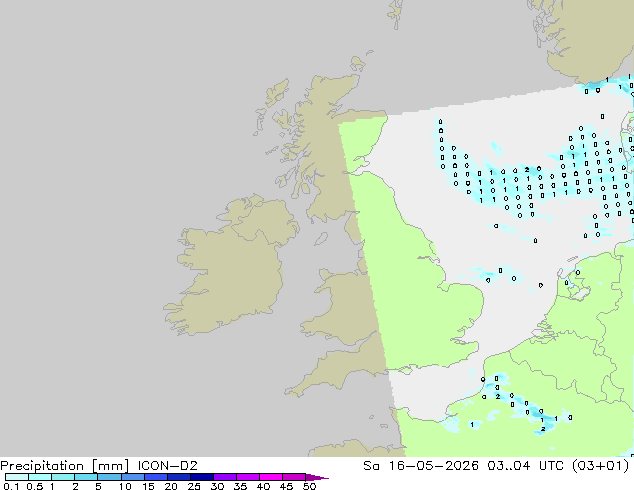Click the '(03+01)' forecast offset text
634x490 pixels.
(600, 466)
